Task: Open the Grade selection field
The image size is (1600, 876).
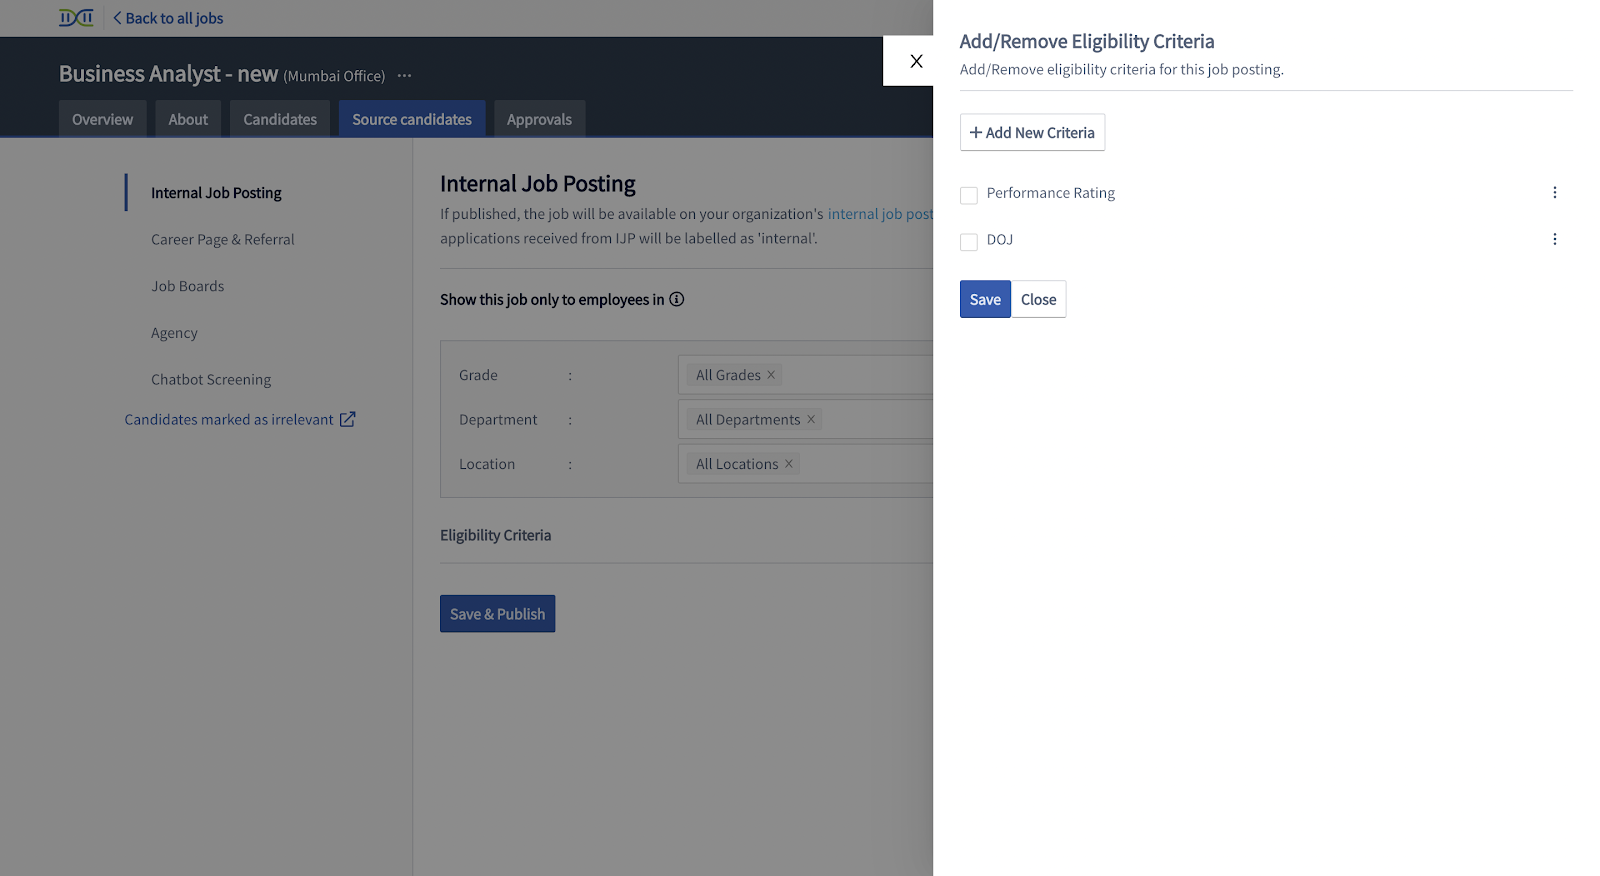Action: (x=805, y=375)
